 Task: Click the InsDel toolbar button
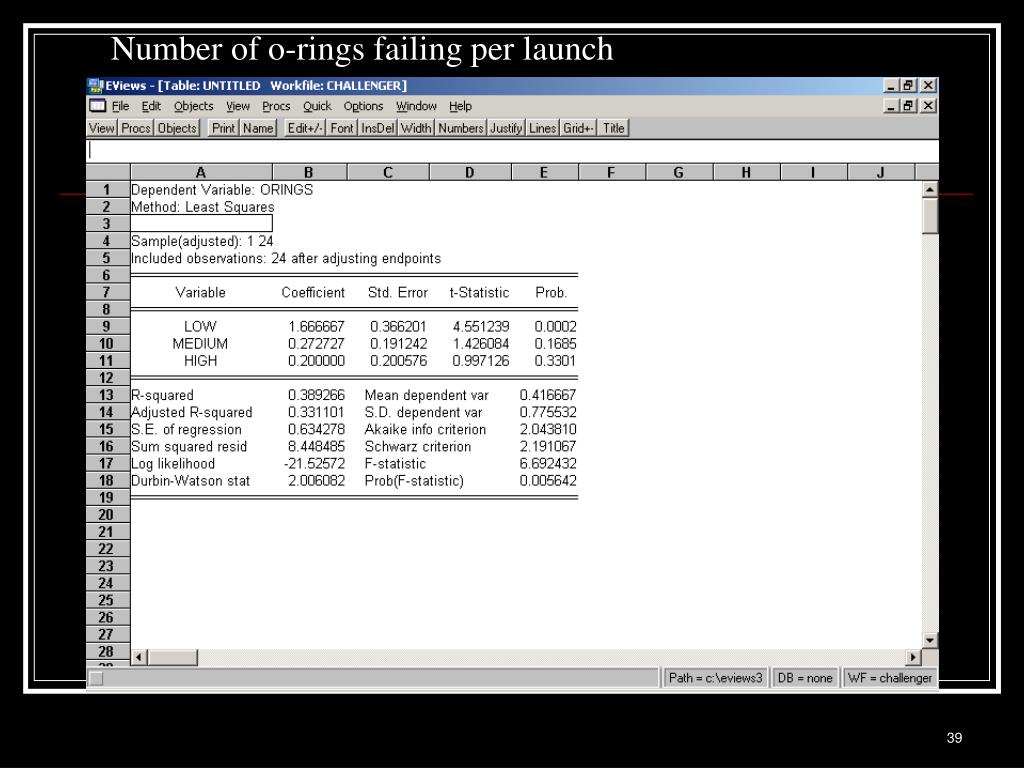377,128
